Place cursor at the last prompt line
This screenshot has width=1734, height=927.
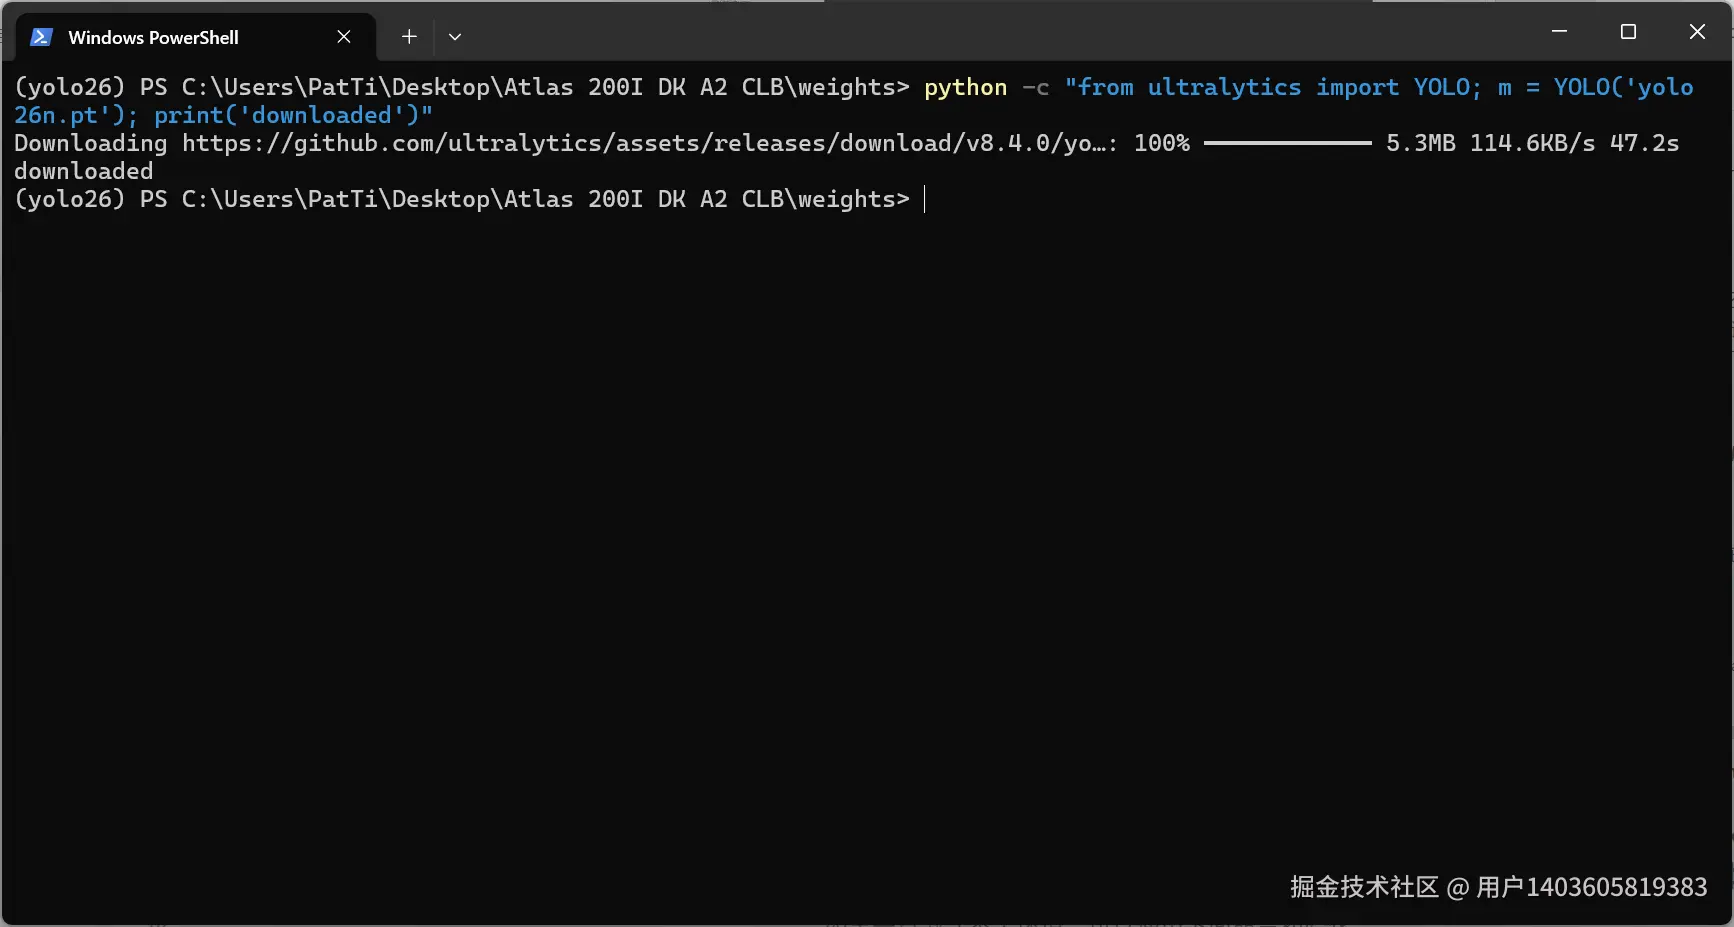coord(925,199)
